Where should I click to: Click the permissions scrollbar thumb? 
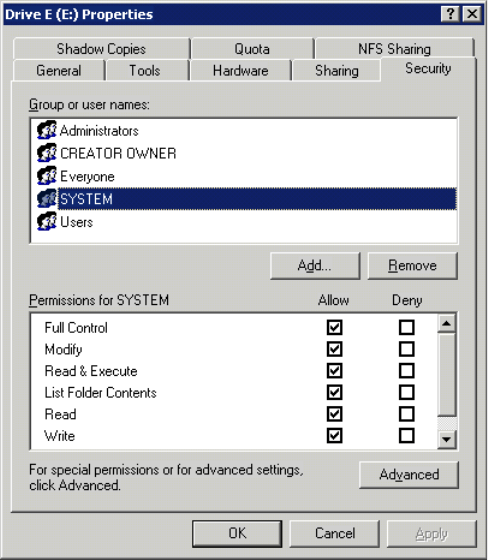point(447,374)
